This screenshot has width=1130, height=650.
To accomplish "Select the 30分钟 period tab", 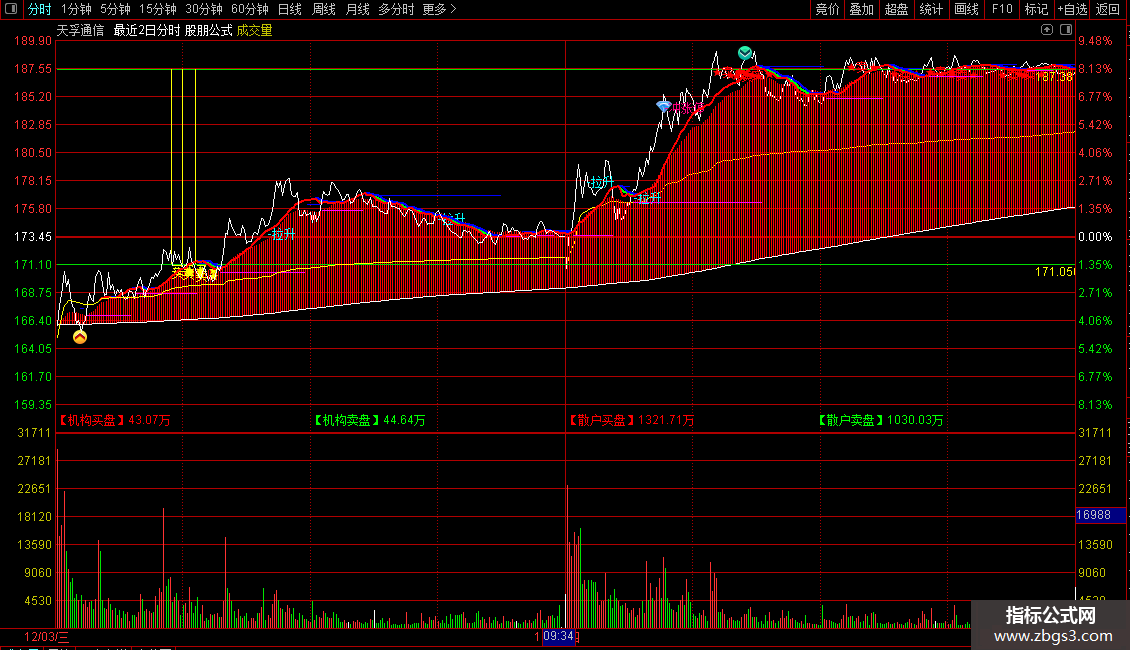I will tap(204, 9).
